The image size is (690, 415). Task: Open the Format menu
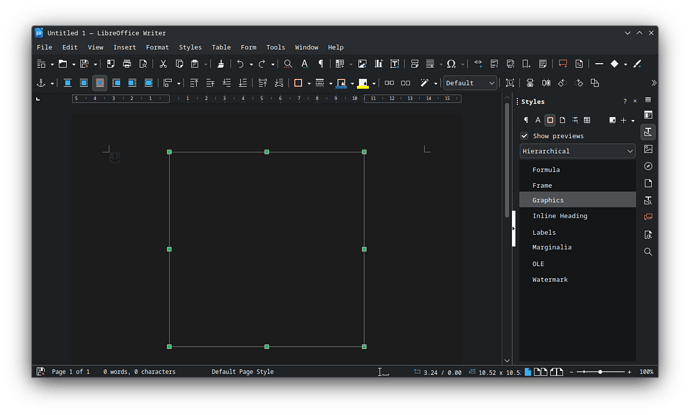pos(157,47)
